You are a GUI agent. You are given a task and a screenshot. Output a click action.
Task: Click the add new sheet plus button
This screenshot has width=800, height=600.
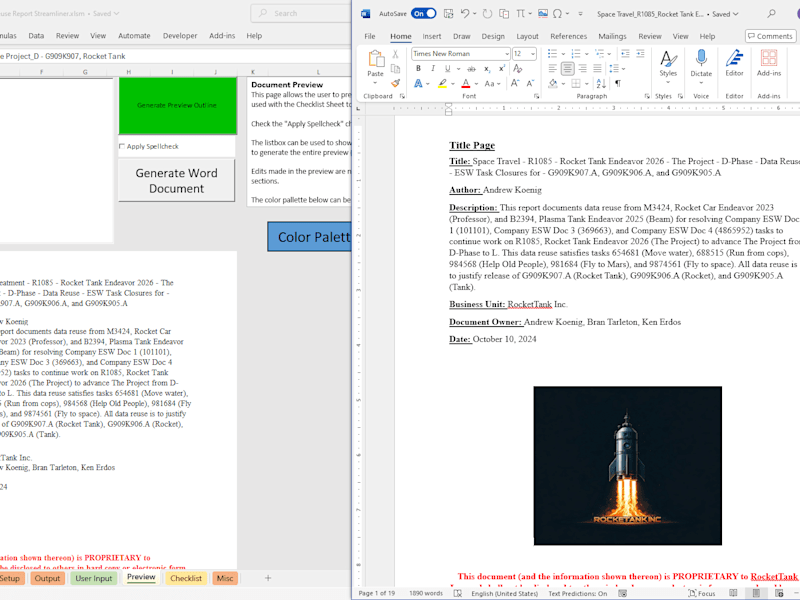pyautogui.click(x=268, y=578)
